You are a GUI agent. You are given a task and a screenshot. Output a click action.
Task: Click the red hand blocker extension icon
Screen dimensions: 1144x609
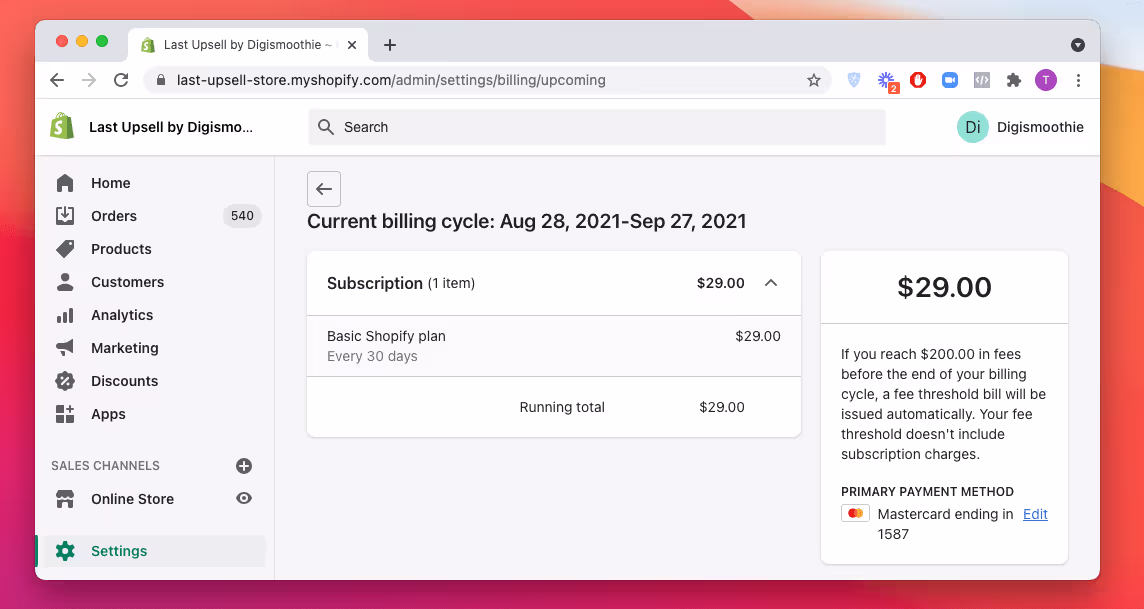pos(918,80)
